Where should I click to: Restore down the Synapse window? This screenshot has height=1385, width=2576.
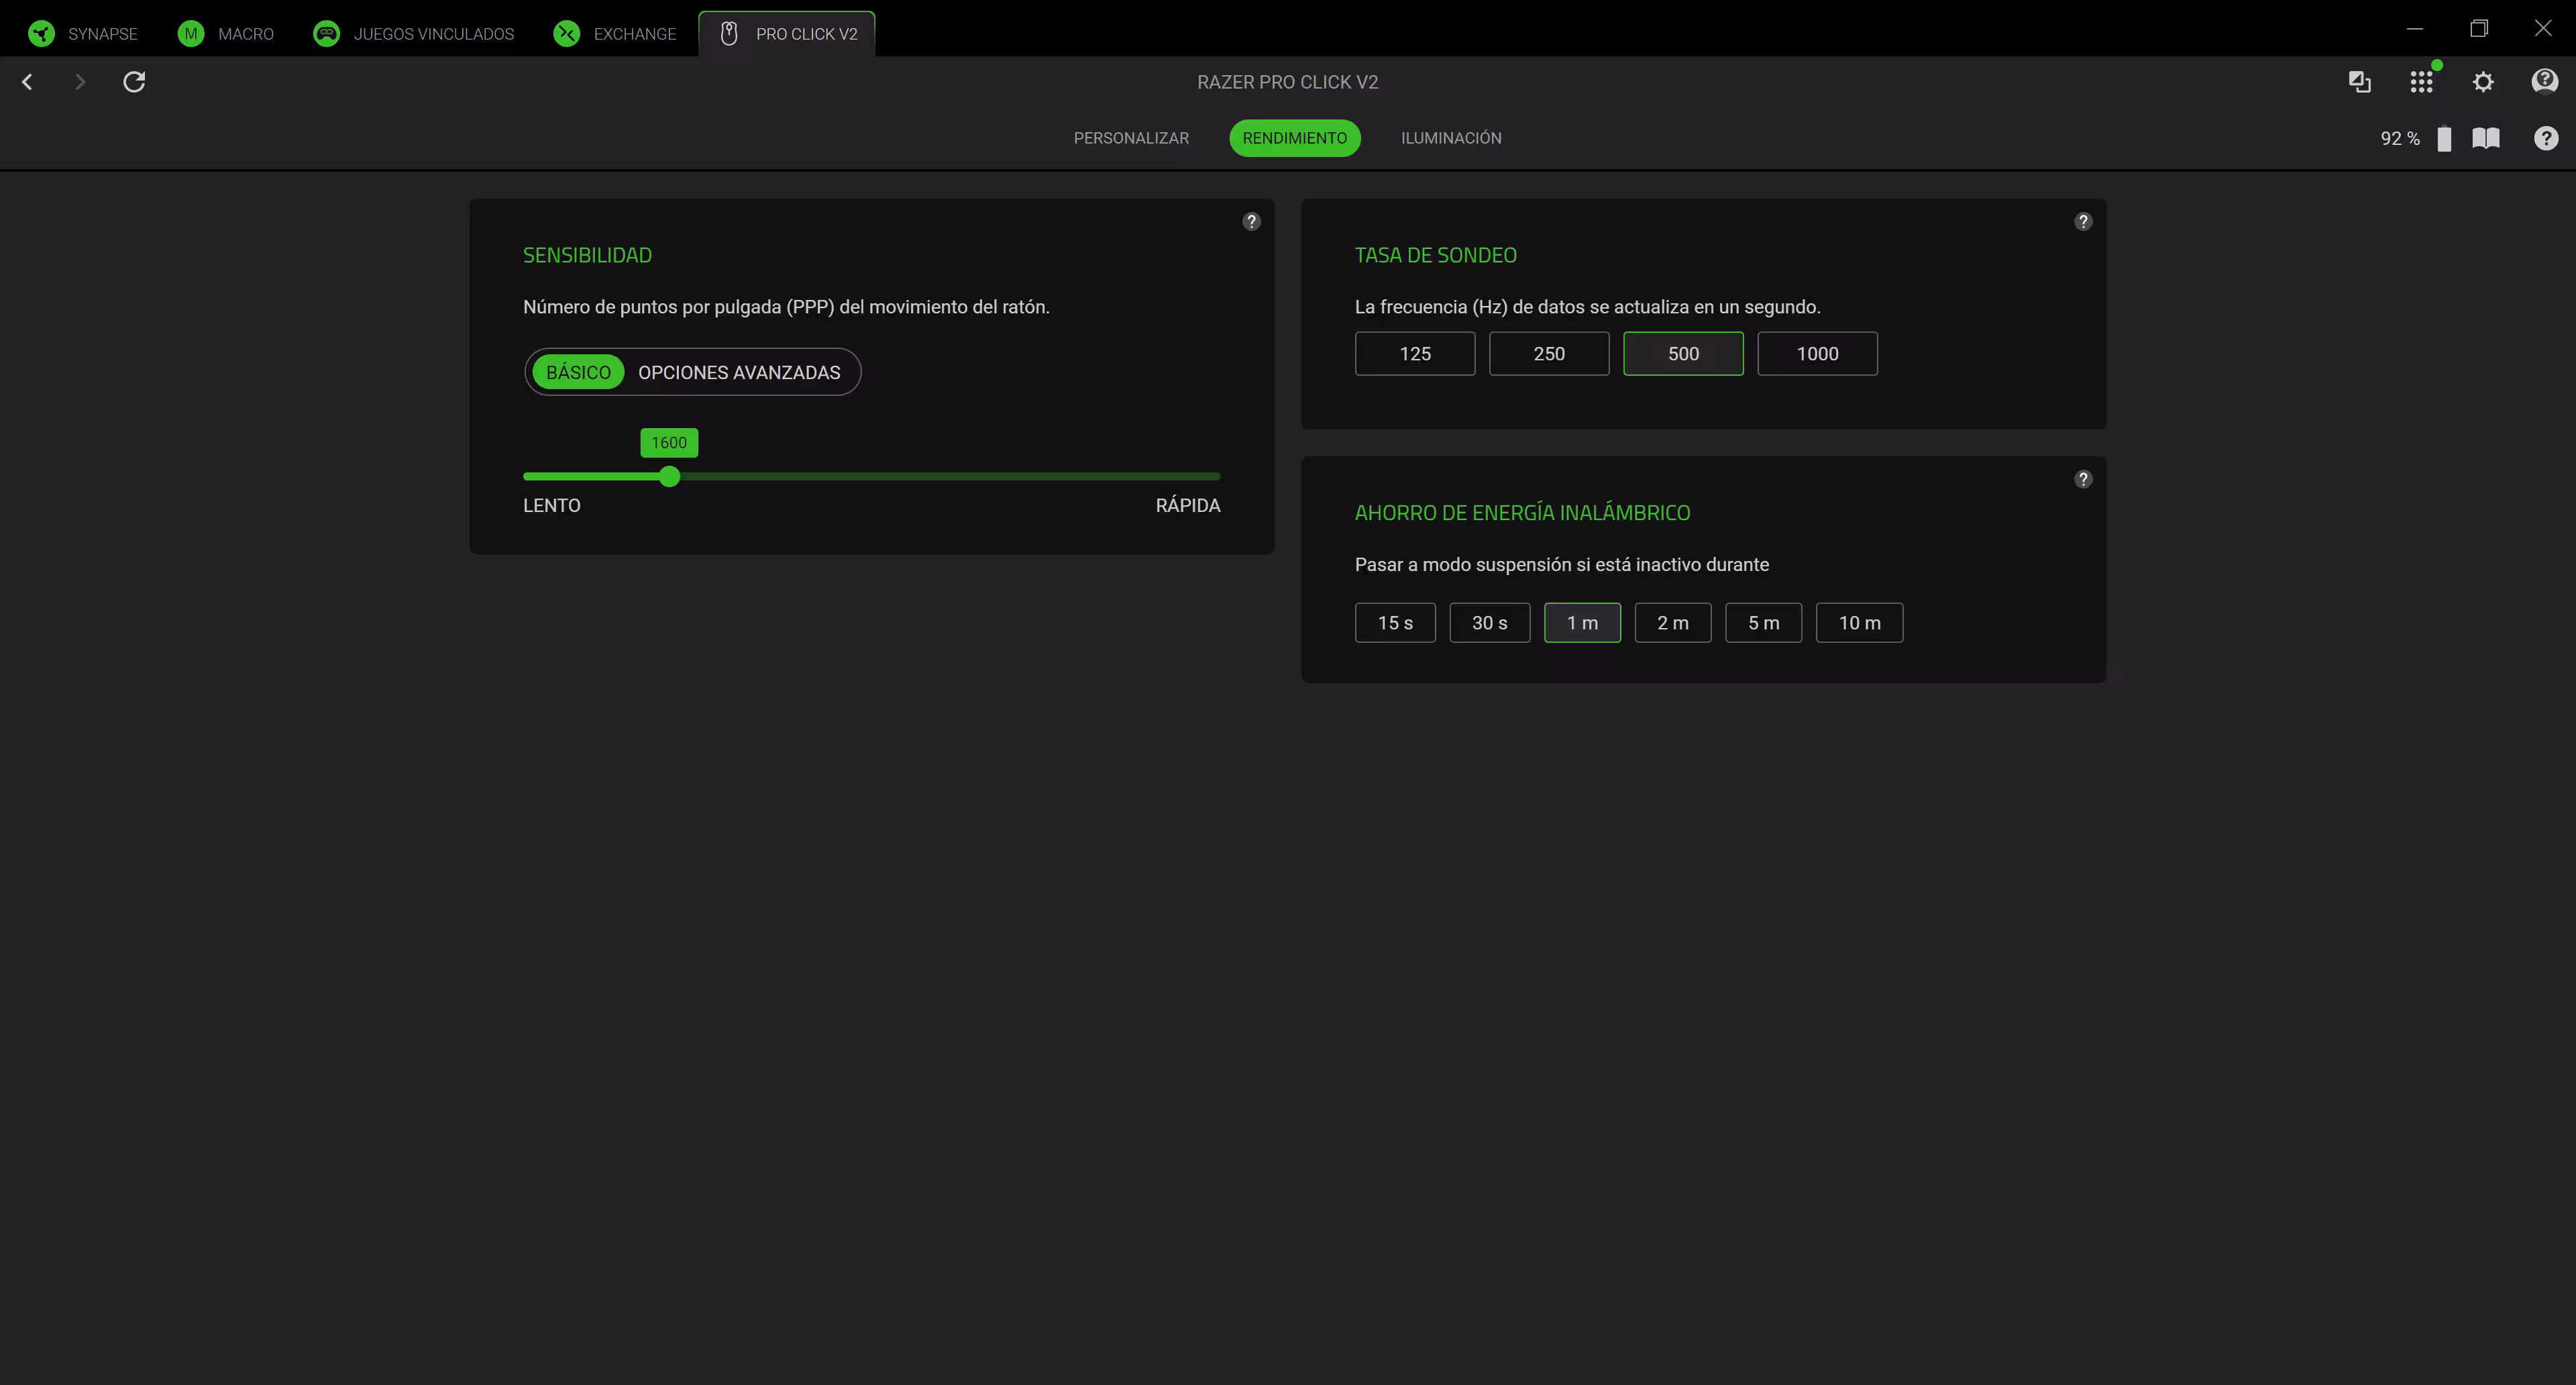point(2479,28)
